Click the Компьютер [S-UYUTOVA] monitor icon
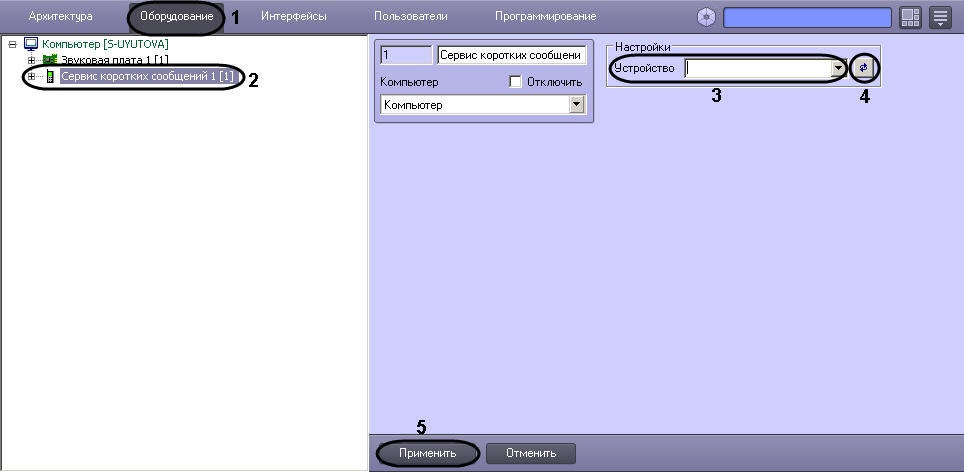This screenshot has width=964, height=472. point(30,45)
